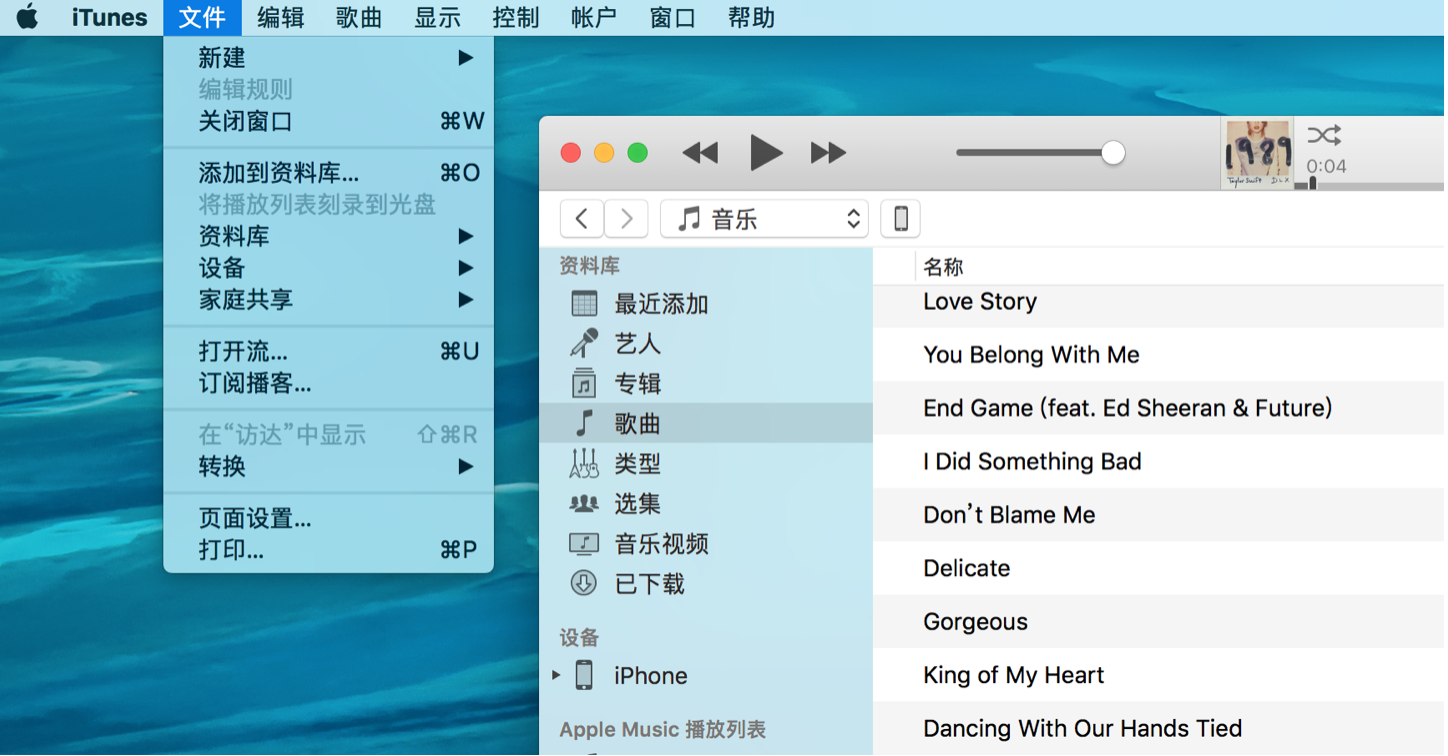This screenshot has width=1448, height=756.
Task: Select the 最近添加 grid icon in sidebar
Action: (584, 303)
